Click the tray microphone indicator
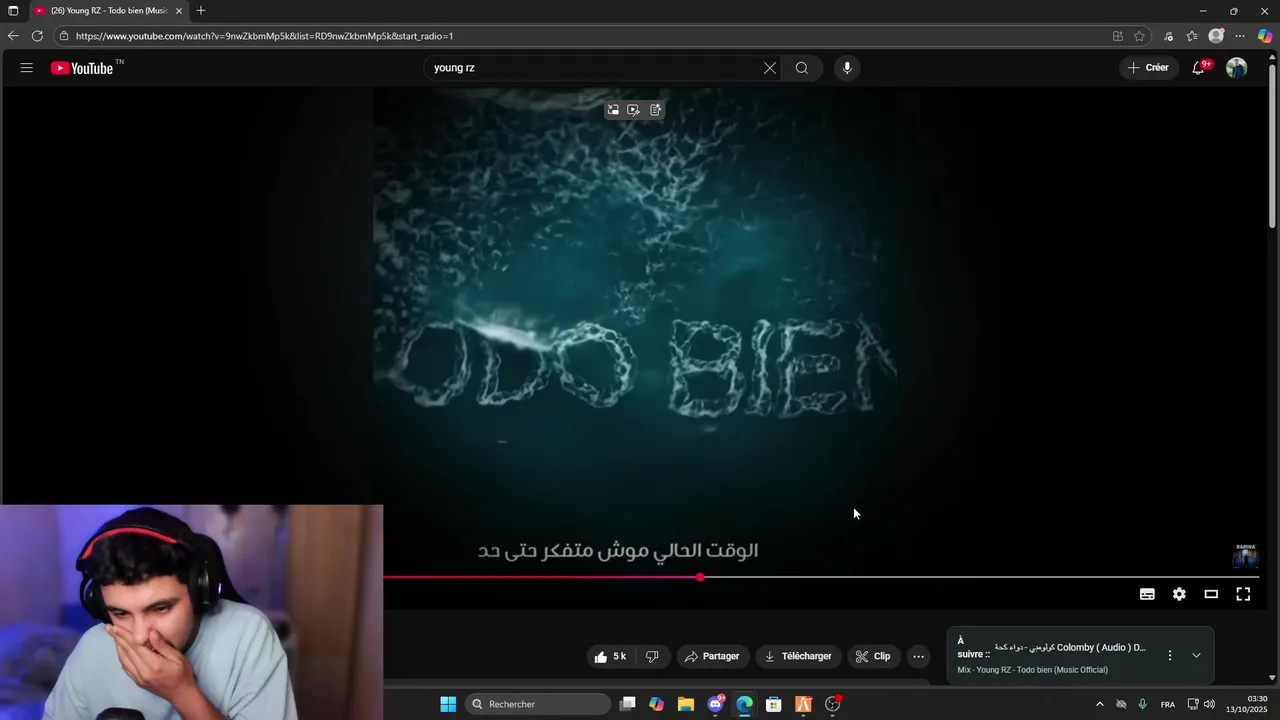This screenshot has height=720, width=1280. [1143, 704]
